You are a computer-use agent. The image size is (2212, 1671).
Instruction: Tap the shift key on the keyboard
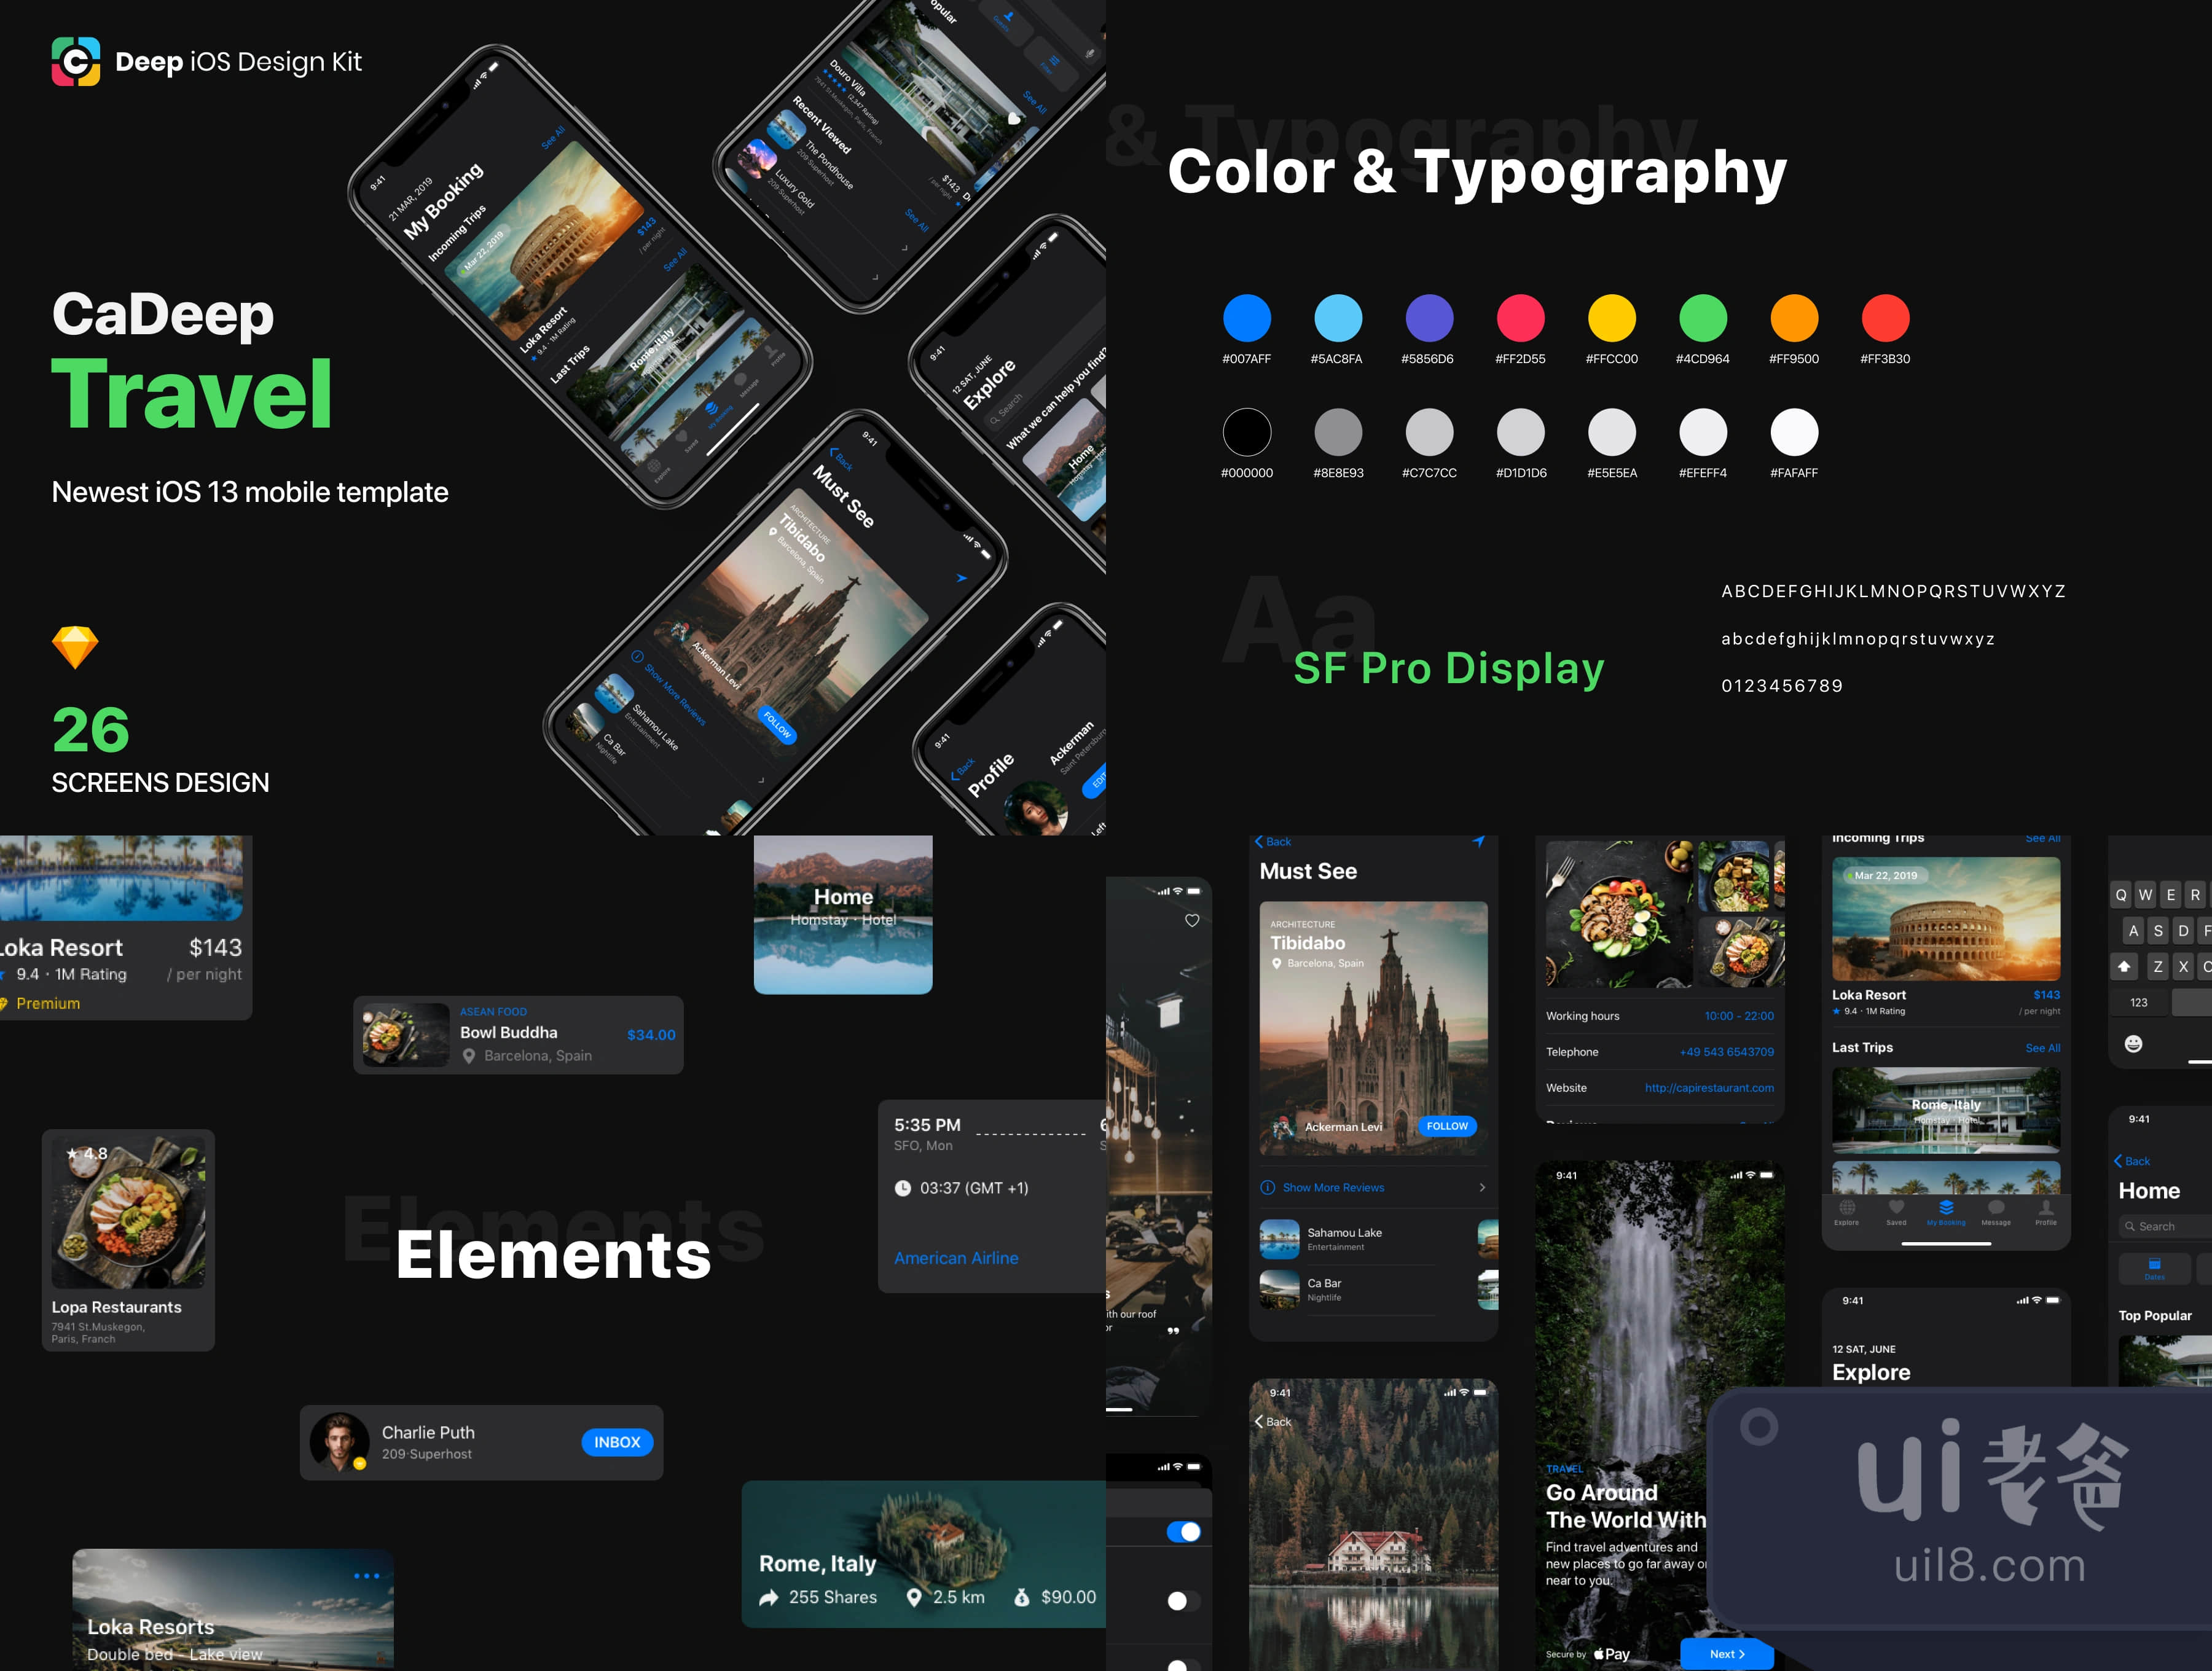pyautogui.click(x=2124, y=966)
